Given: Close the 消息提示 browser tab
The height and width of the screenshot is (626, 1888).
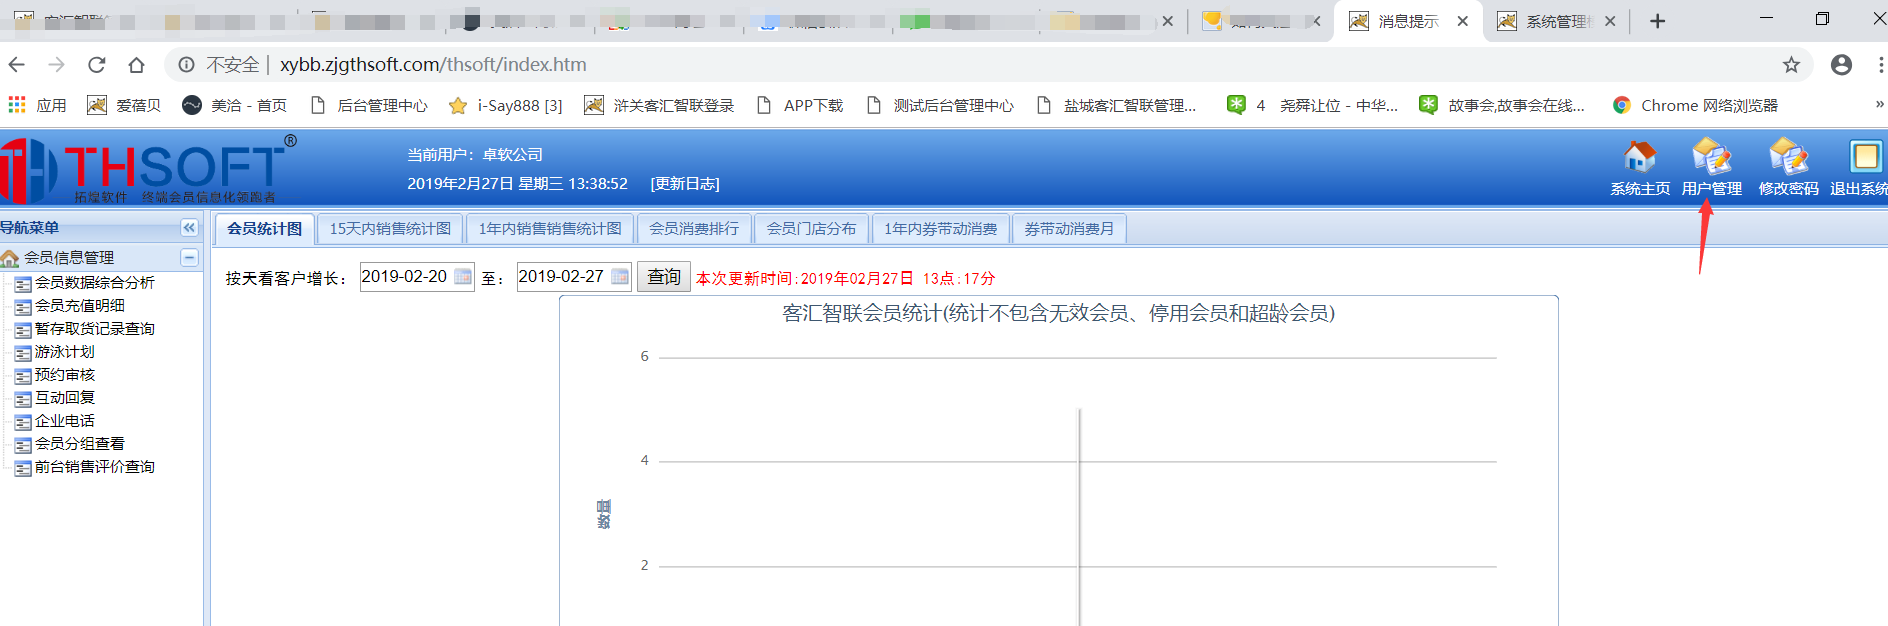Looking at the screenshot, I should pos(1463,21).
